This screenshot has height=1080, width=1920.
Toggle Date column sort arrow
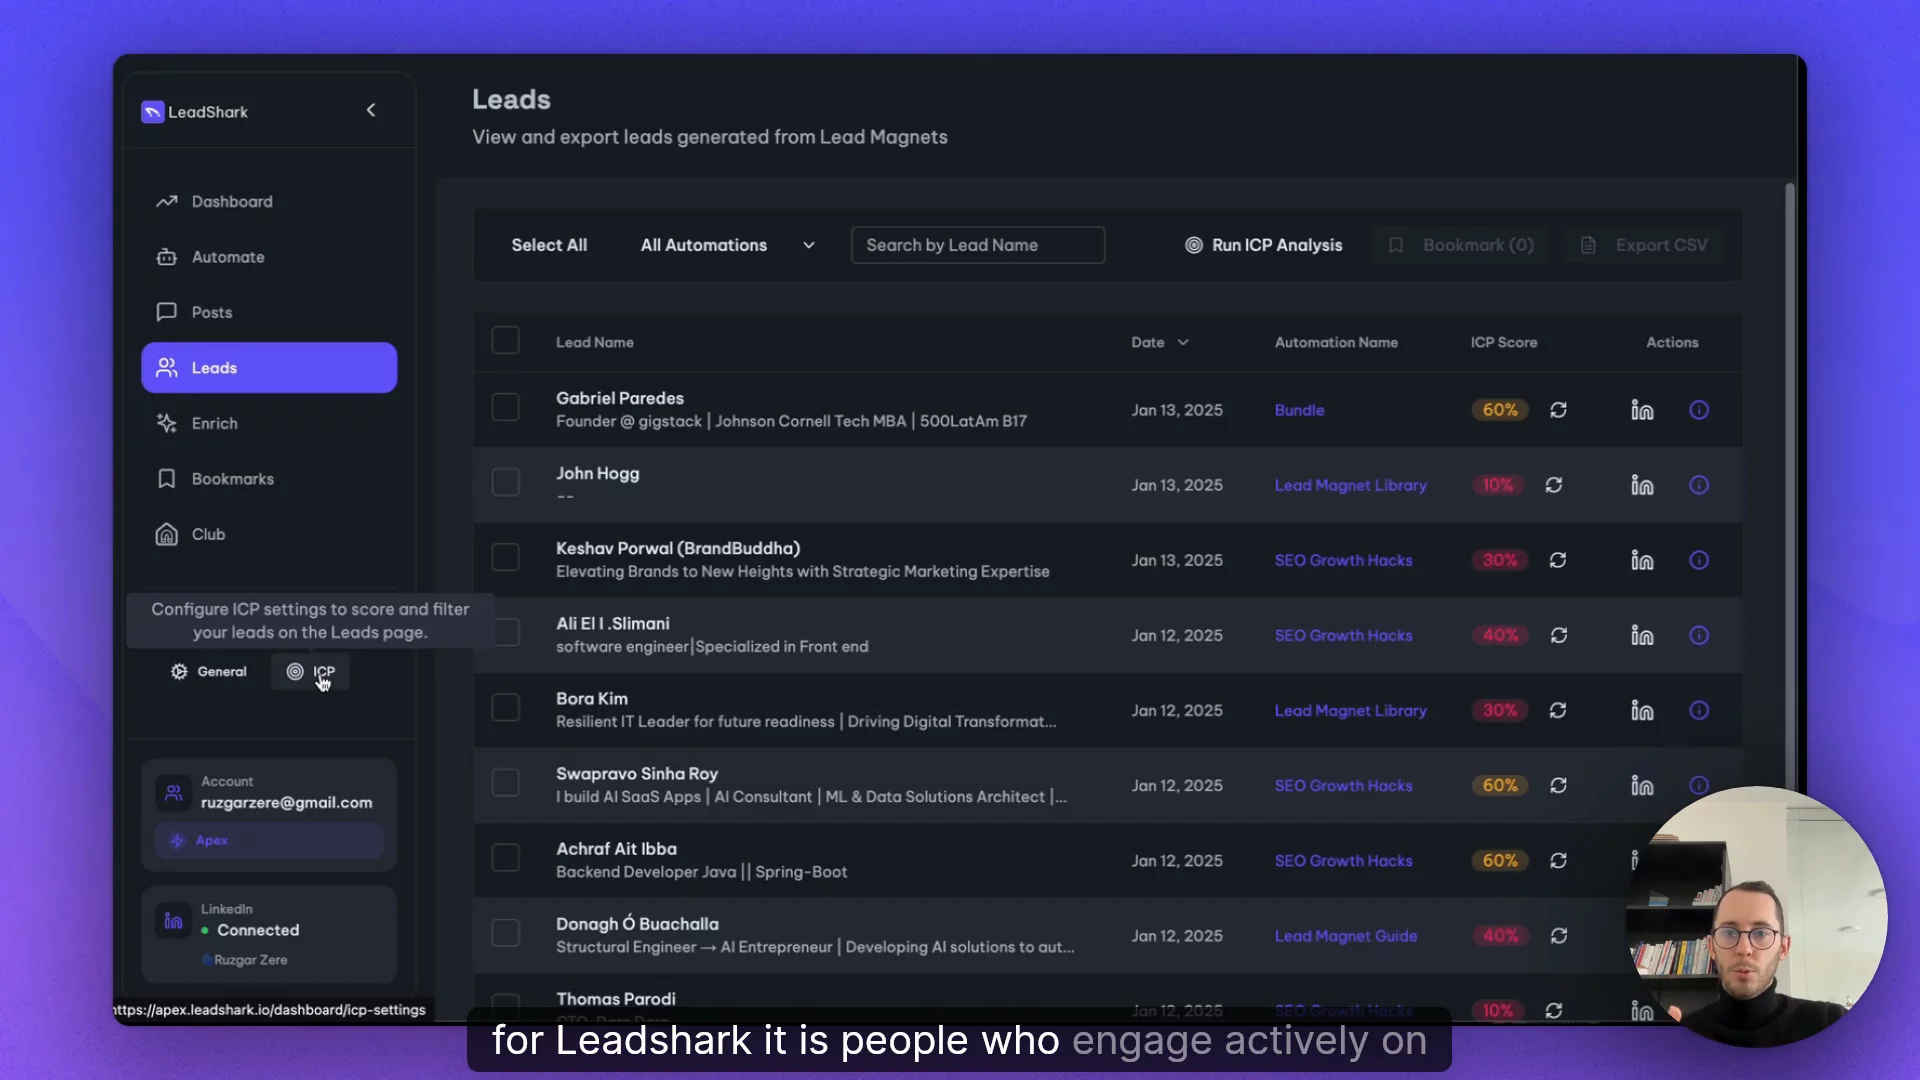(1183, 342)
